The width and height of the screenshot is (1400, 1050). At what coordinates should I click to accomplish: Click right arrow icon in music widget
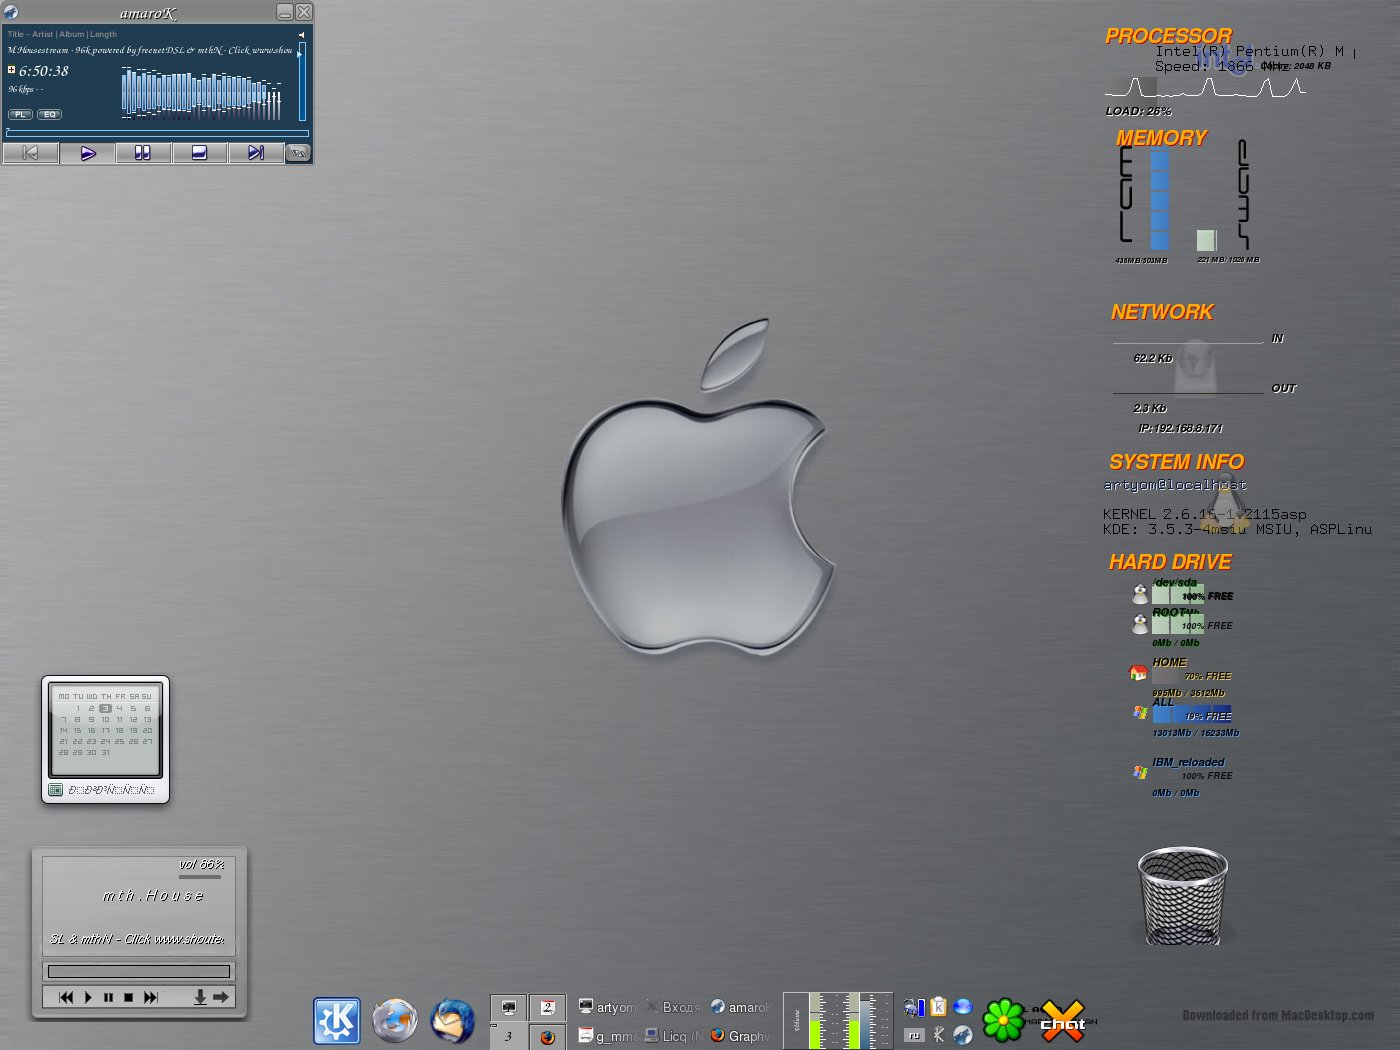pos(221,997)
